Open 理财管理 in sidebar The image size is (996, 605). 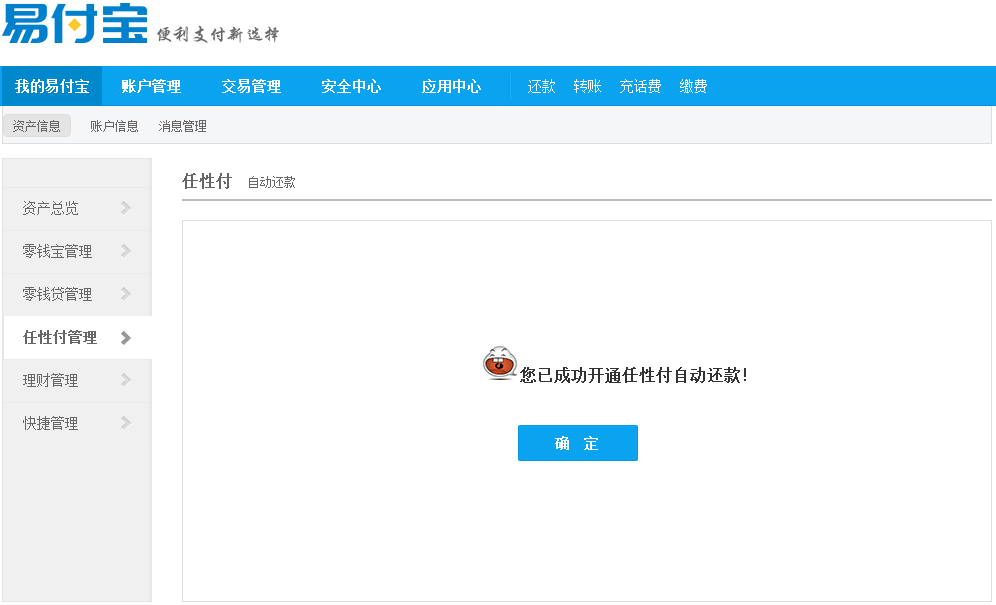click(x=77, y=381)
